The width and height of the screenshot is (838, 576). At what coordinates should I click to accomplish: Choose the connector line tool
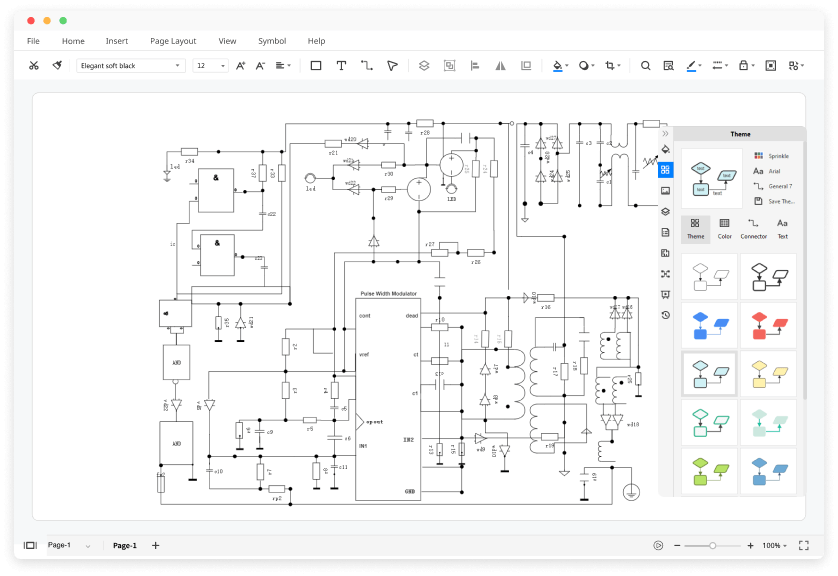pyautogui.click(x=367, y=66)
